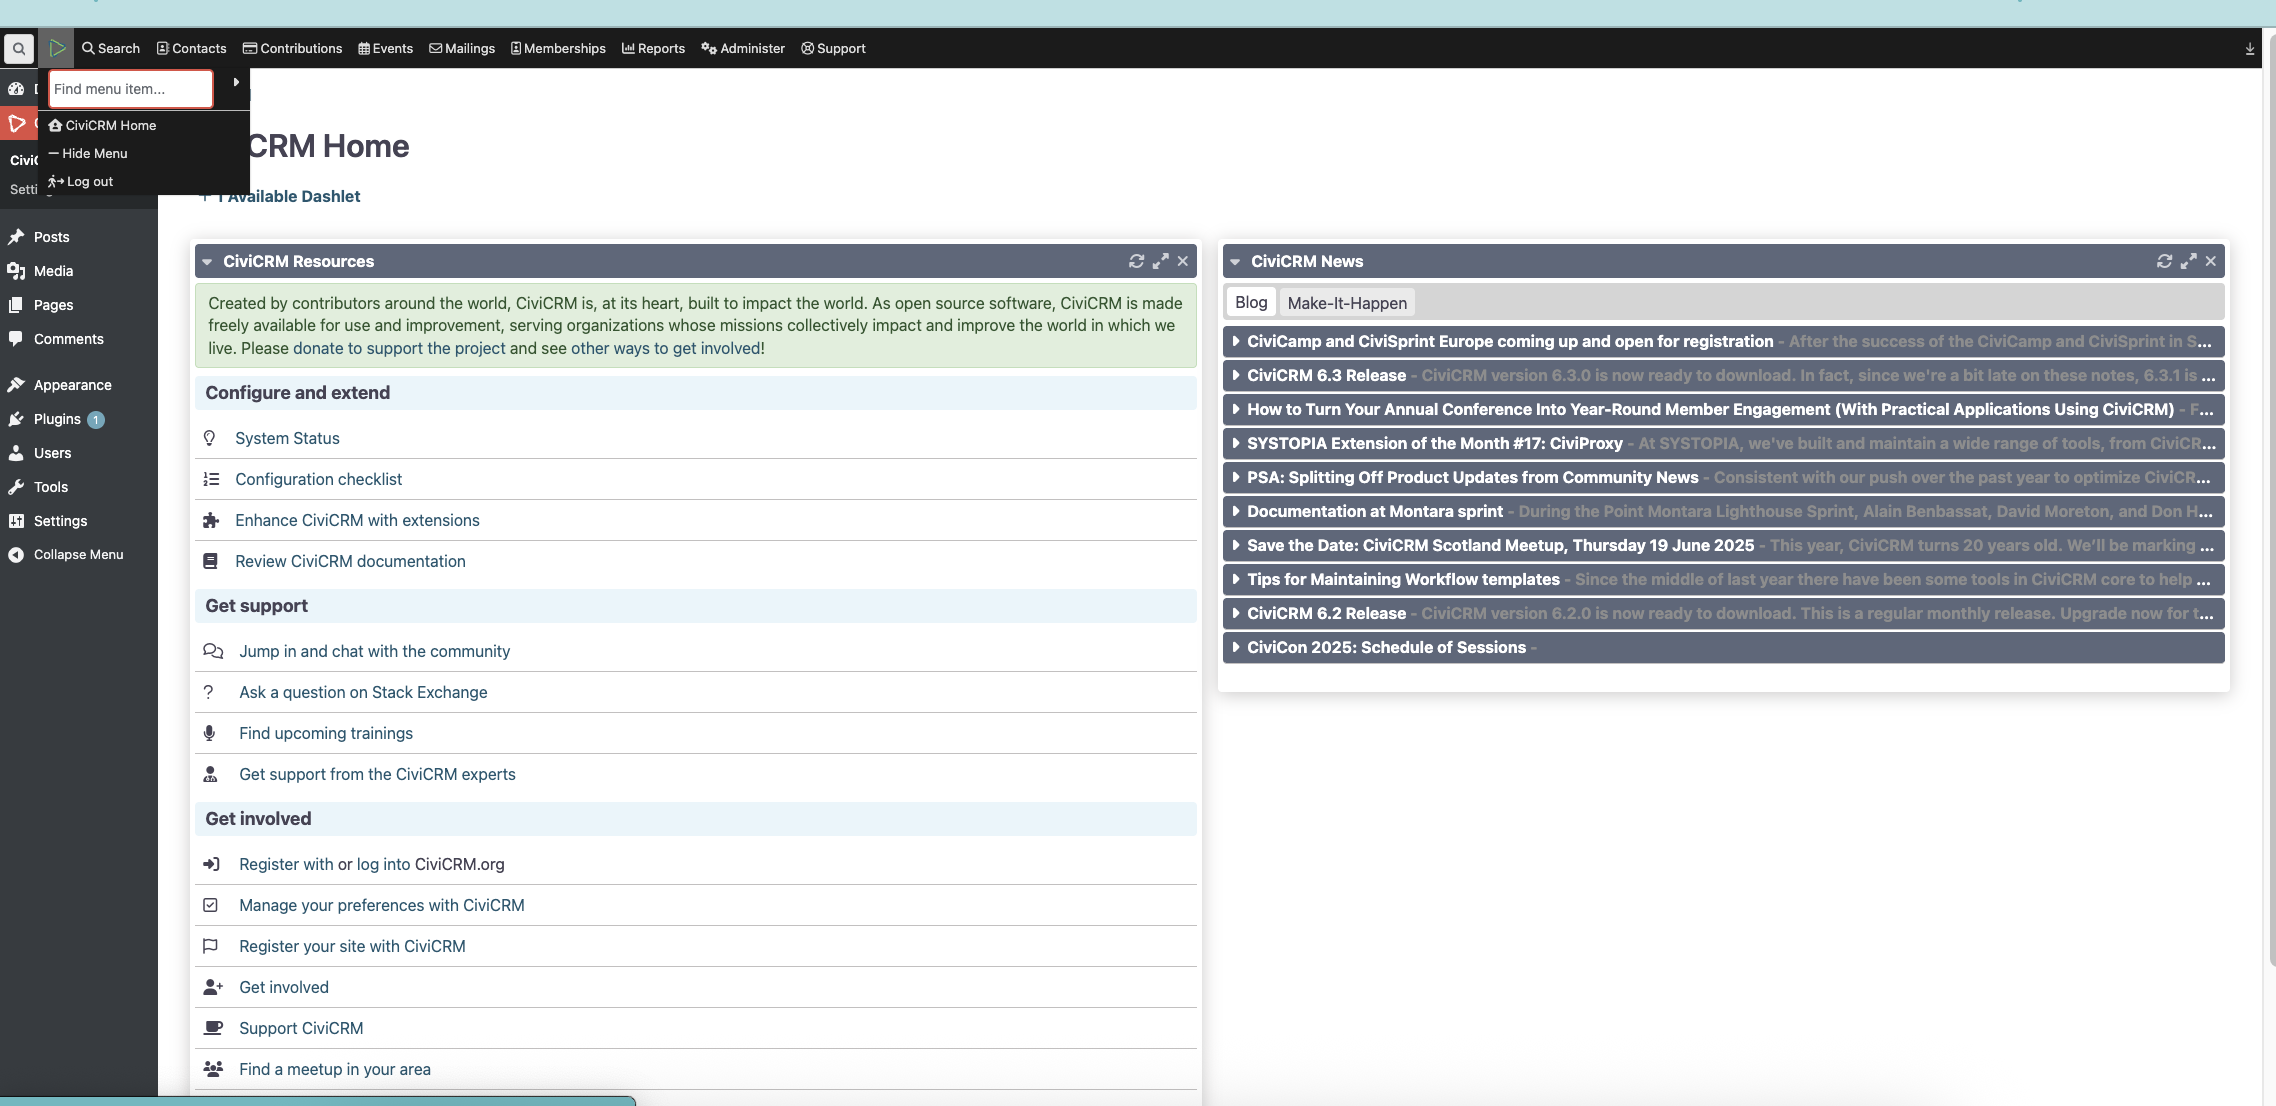
Task: Click the sign-in arrow icon beside Register
Action: (211, 864)
